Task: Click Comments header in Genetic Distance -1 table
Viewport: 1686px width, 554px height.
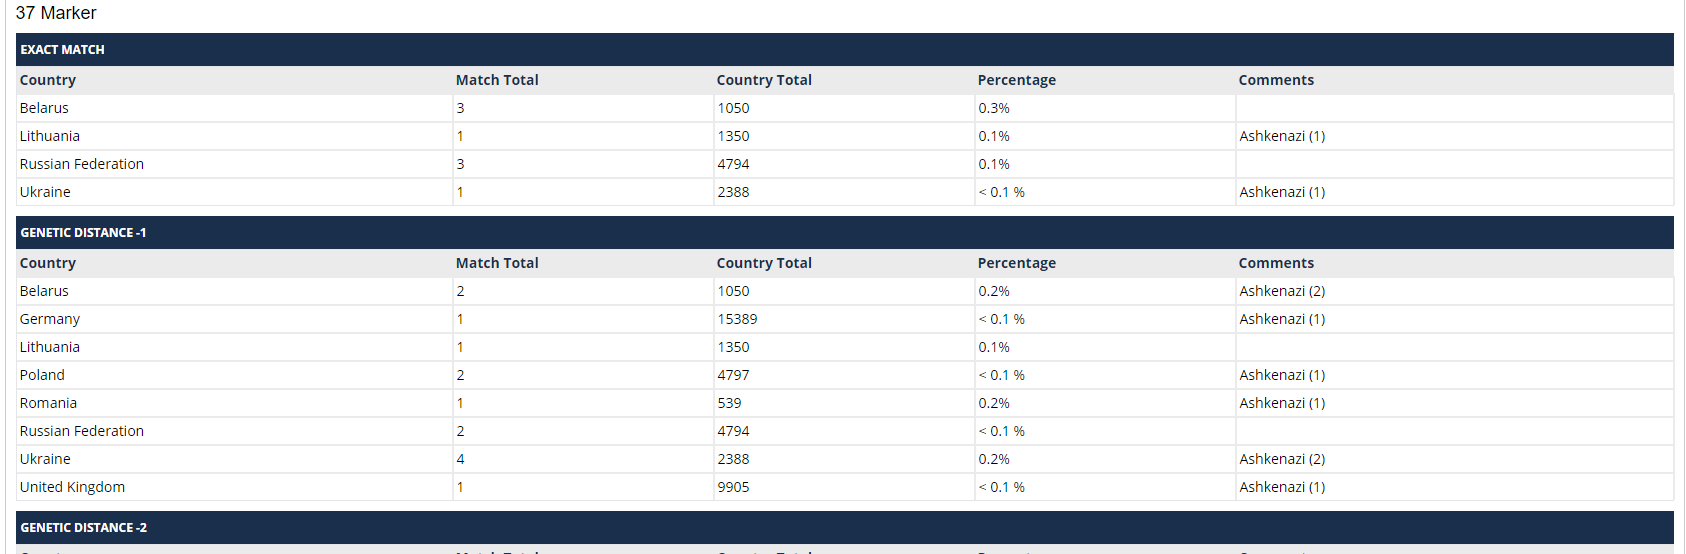Action: click(1276, 263)
